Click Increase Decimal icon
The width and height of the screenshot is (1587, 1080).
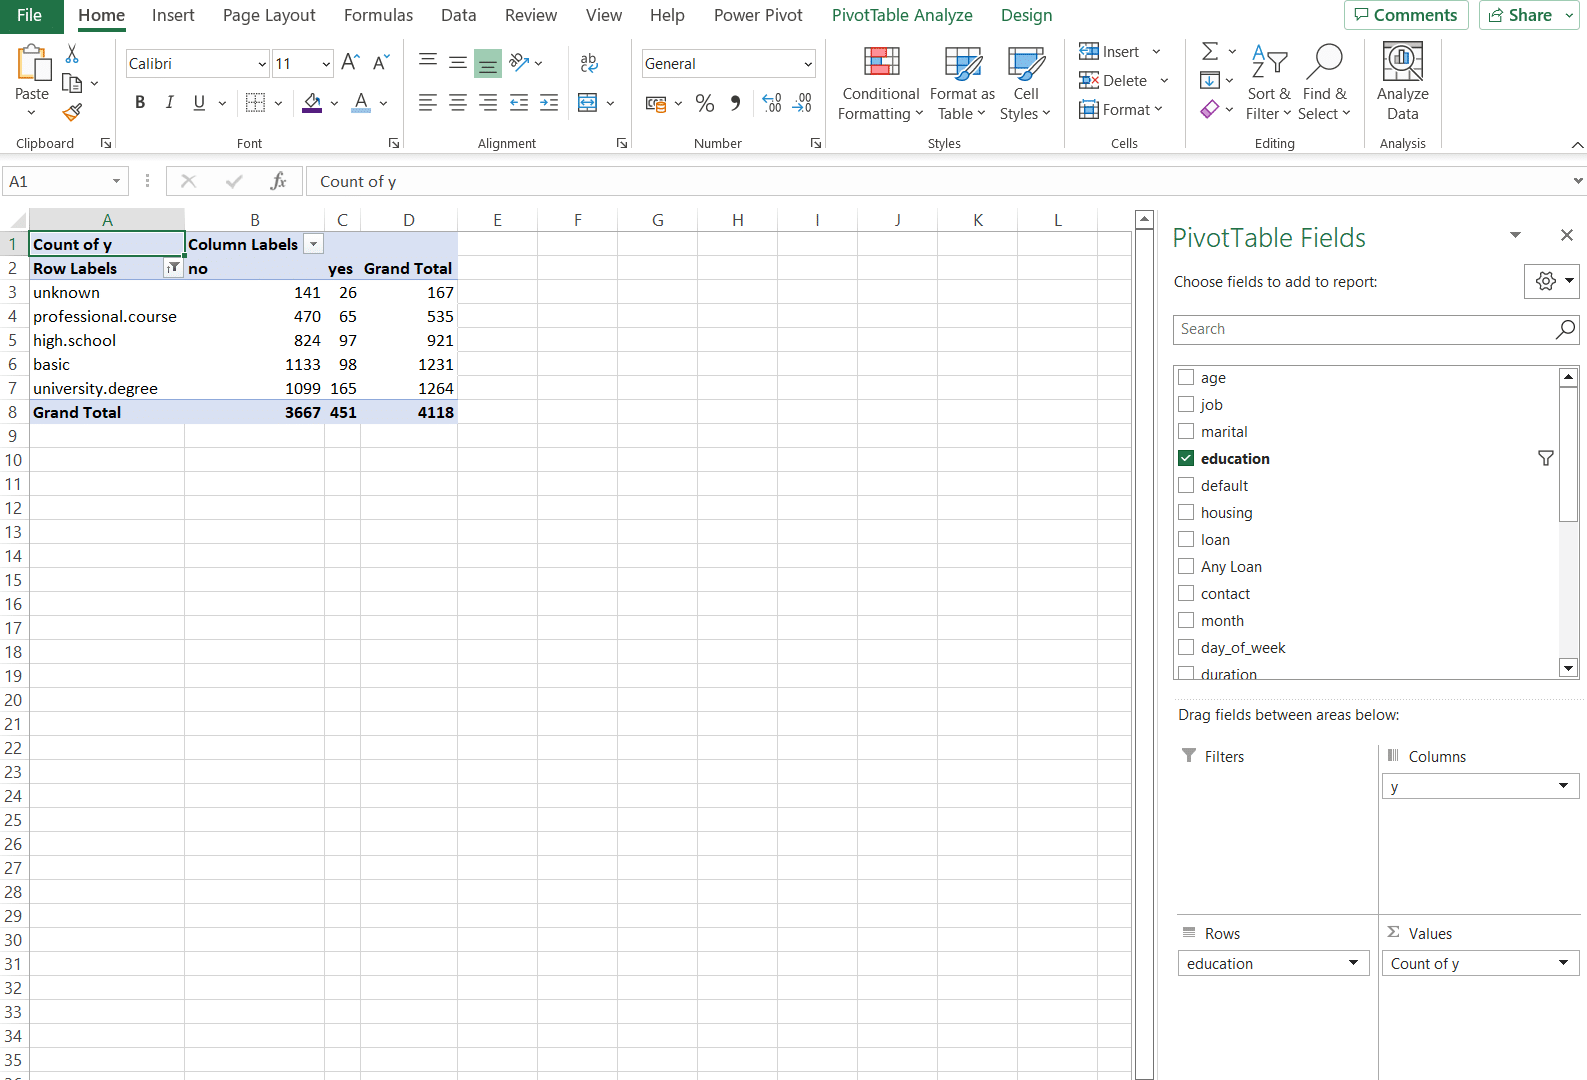point(772,102)
